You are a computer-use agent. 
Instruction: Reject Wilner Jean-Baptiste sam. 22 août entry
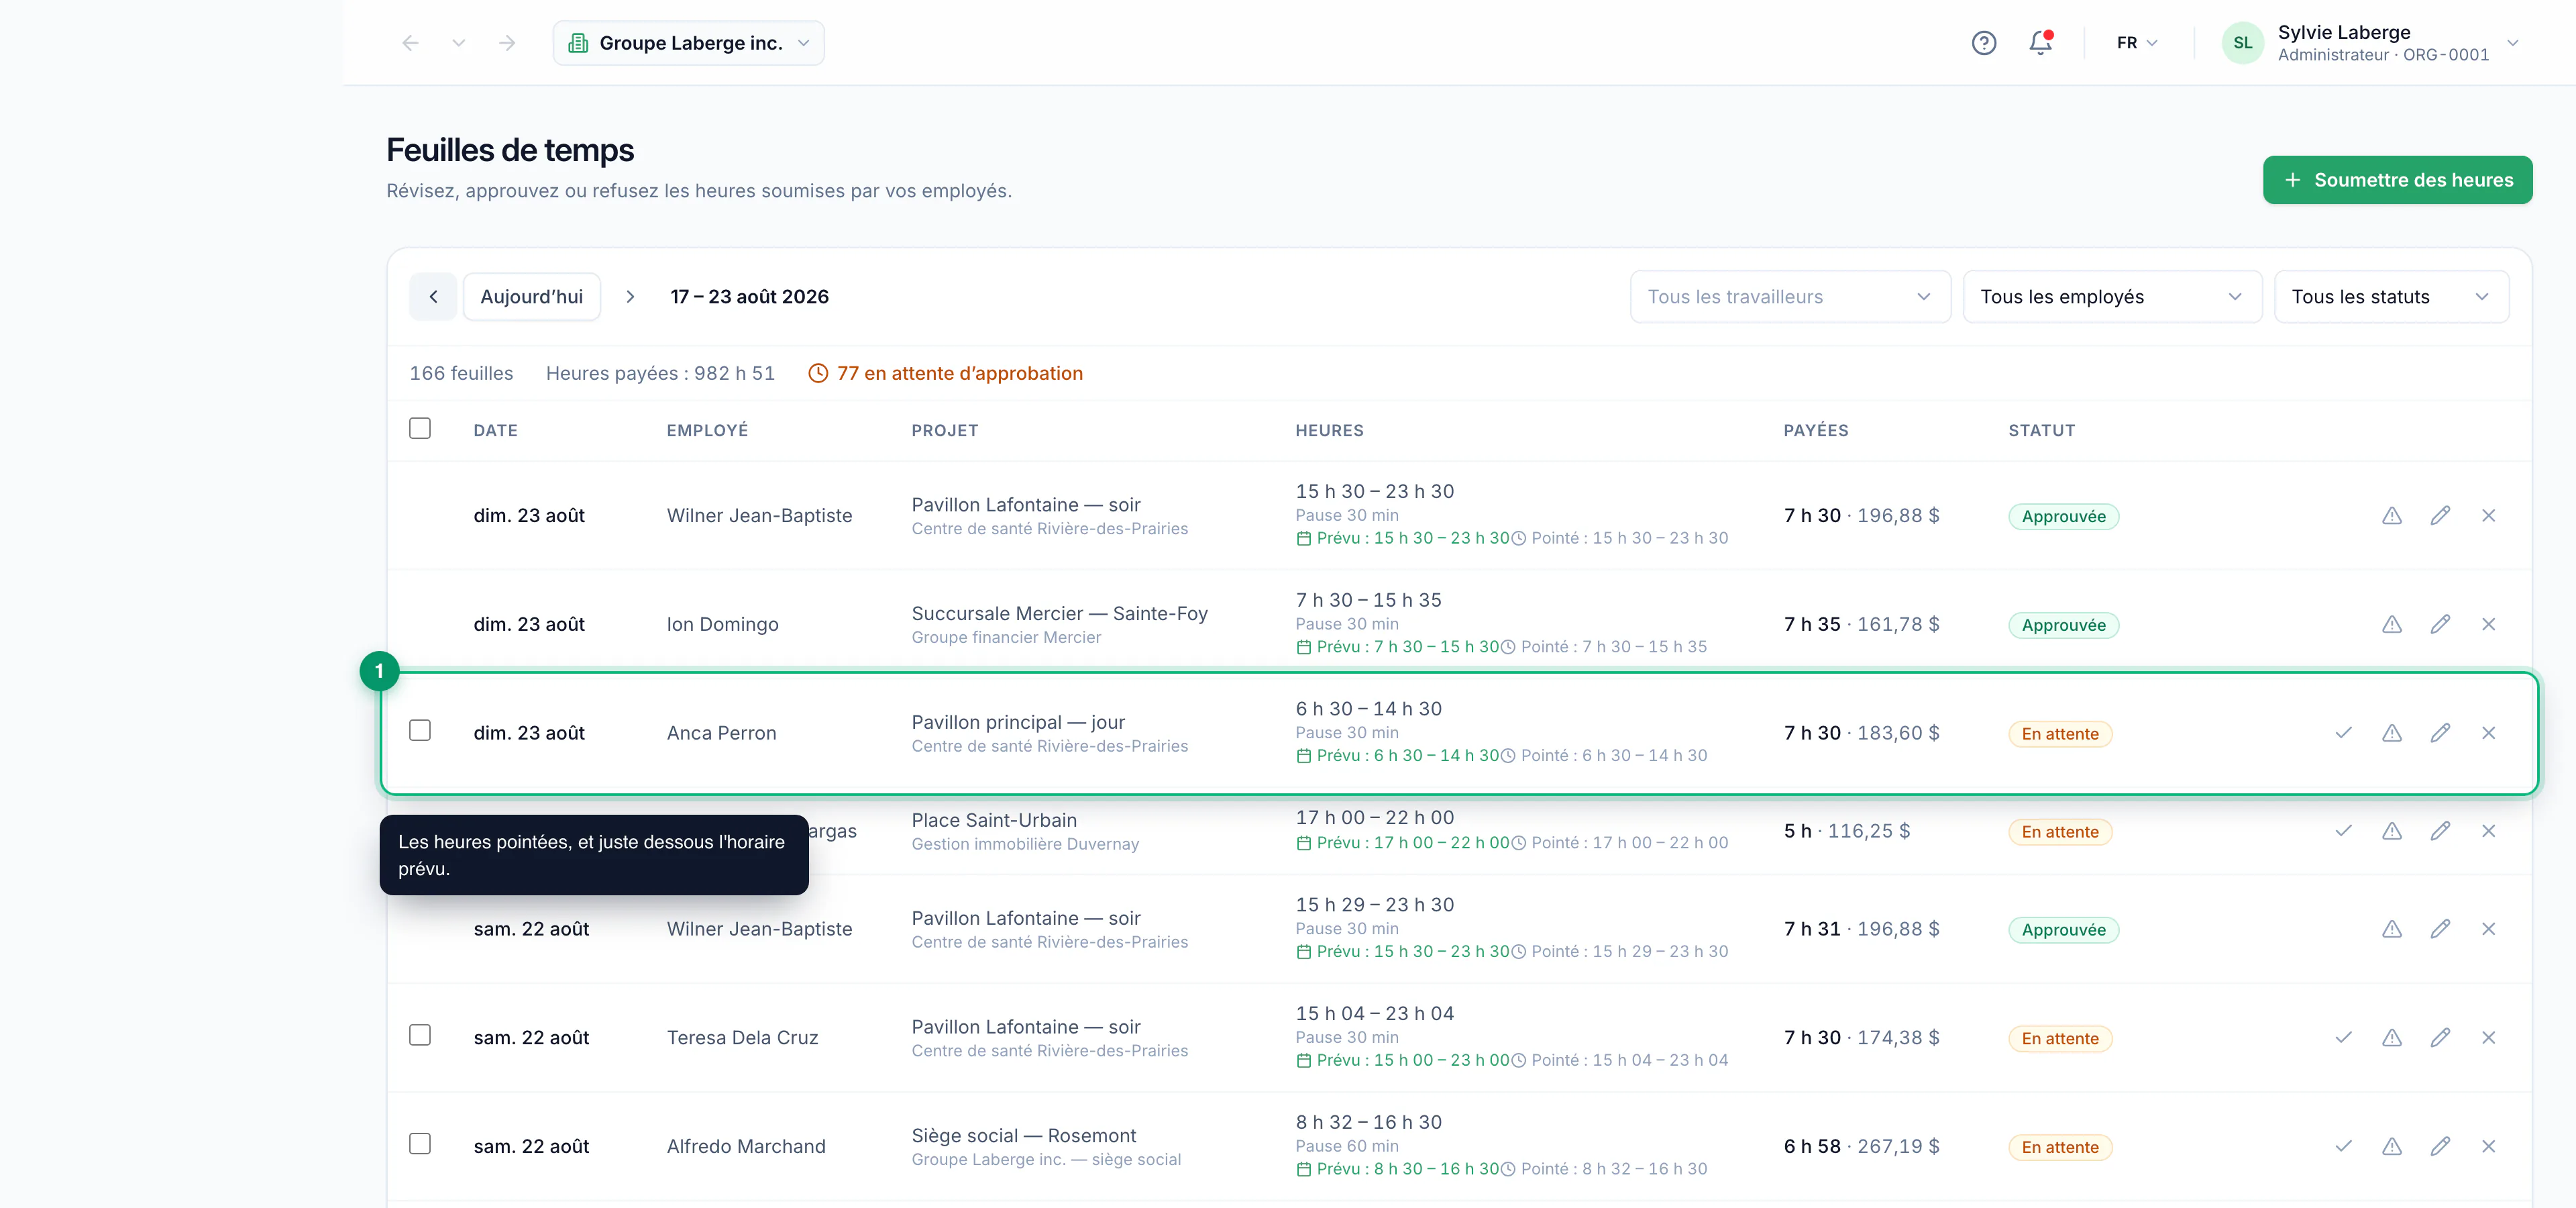[x=2488, y=929]
